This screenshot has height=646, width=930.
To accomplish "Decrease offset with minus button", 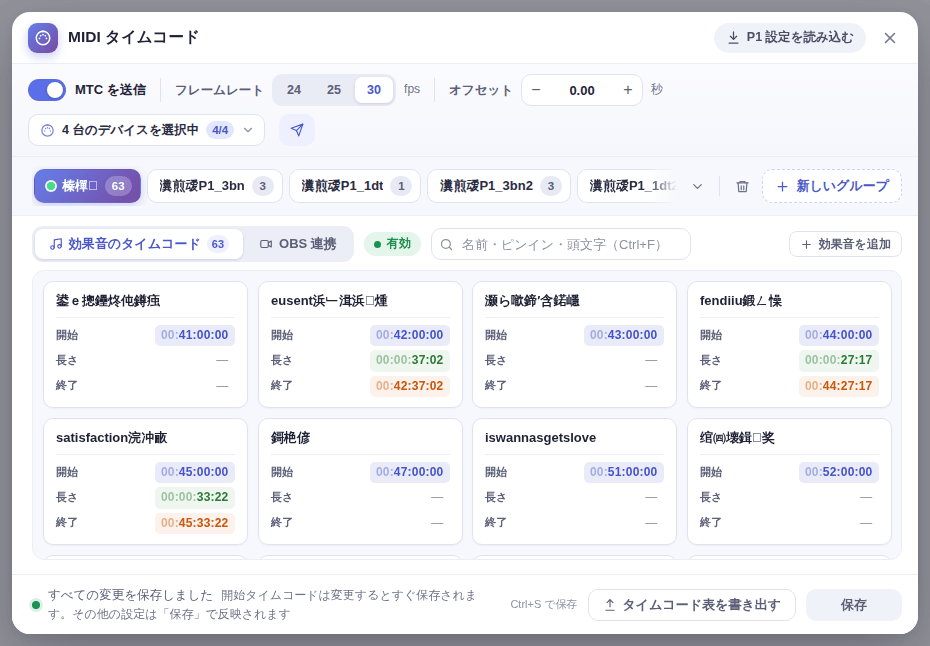I will click(x=536, y=90).
